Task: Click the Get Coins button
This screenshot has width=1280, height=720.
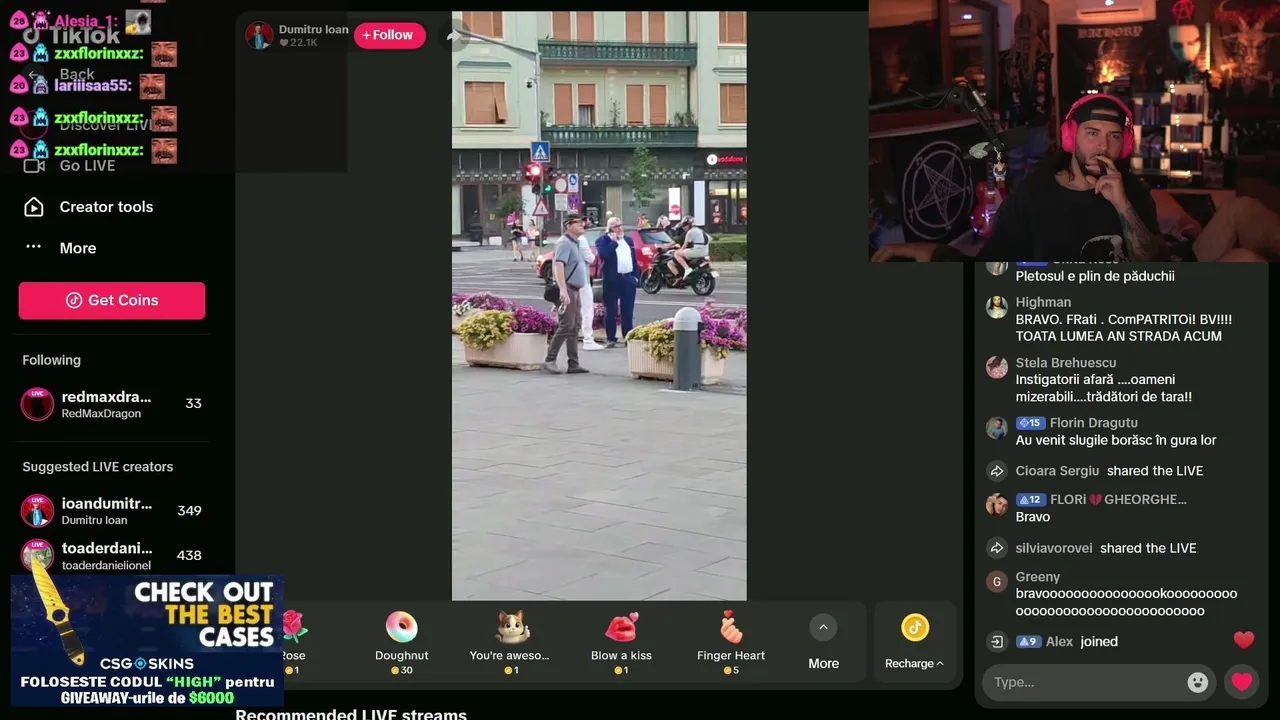Action: tap(112, 300)
